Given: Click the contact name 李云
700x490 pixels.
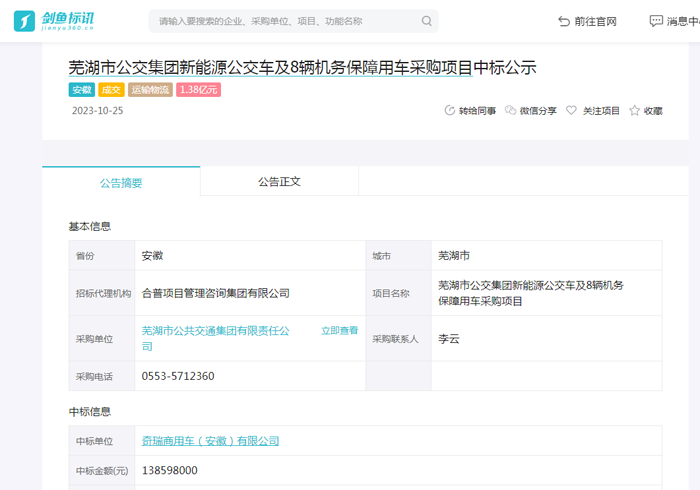Looking at the screenshot, I should point(449,339).
